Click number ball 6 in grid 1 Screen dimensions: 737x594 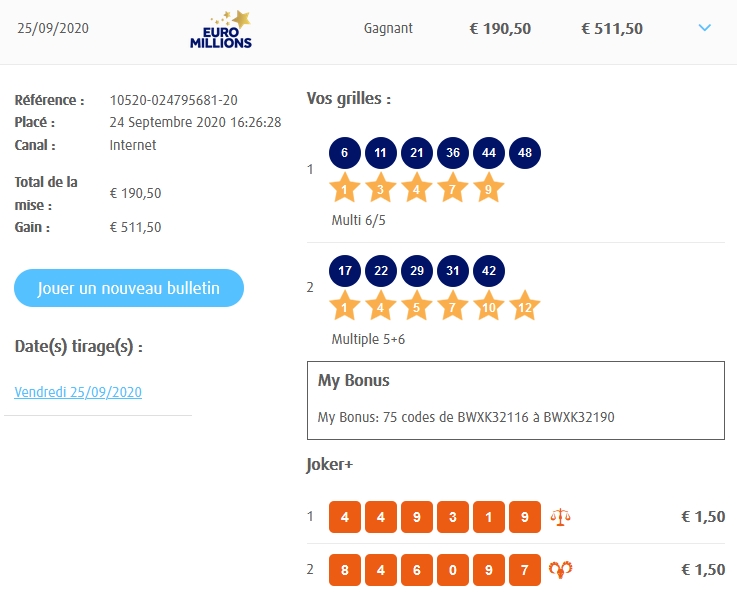(x=345, y=153)
